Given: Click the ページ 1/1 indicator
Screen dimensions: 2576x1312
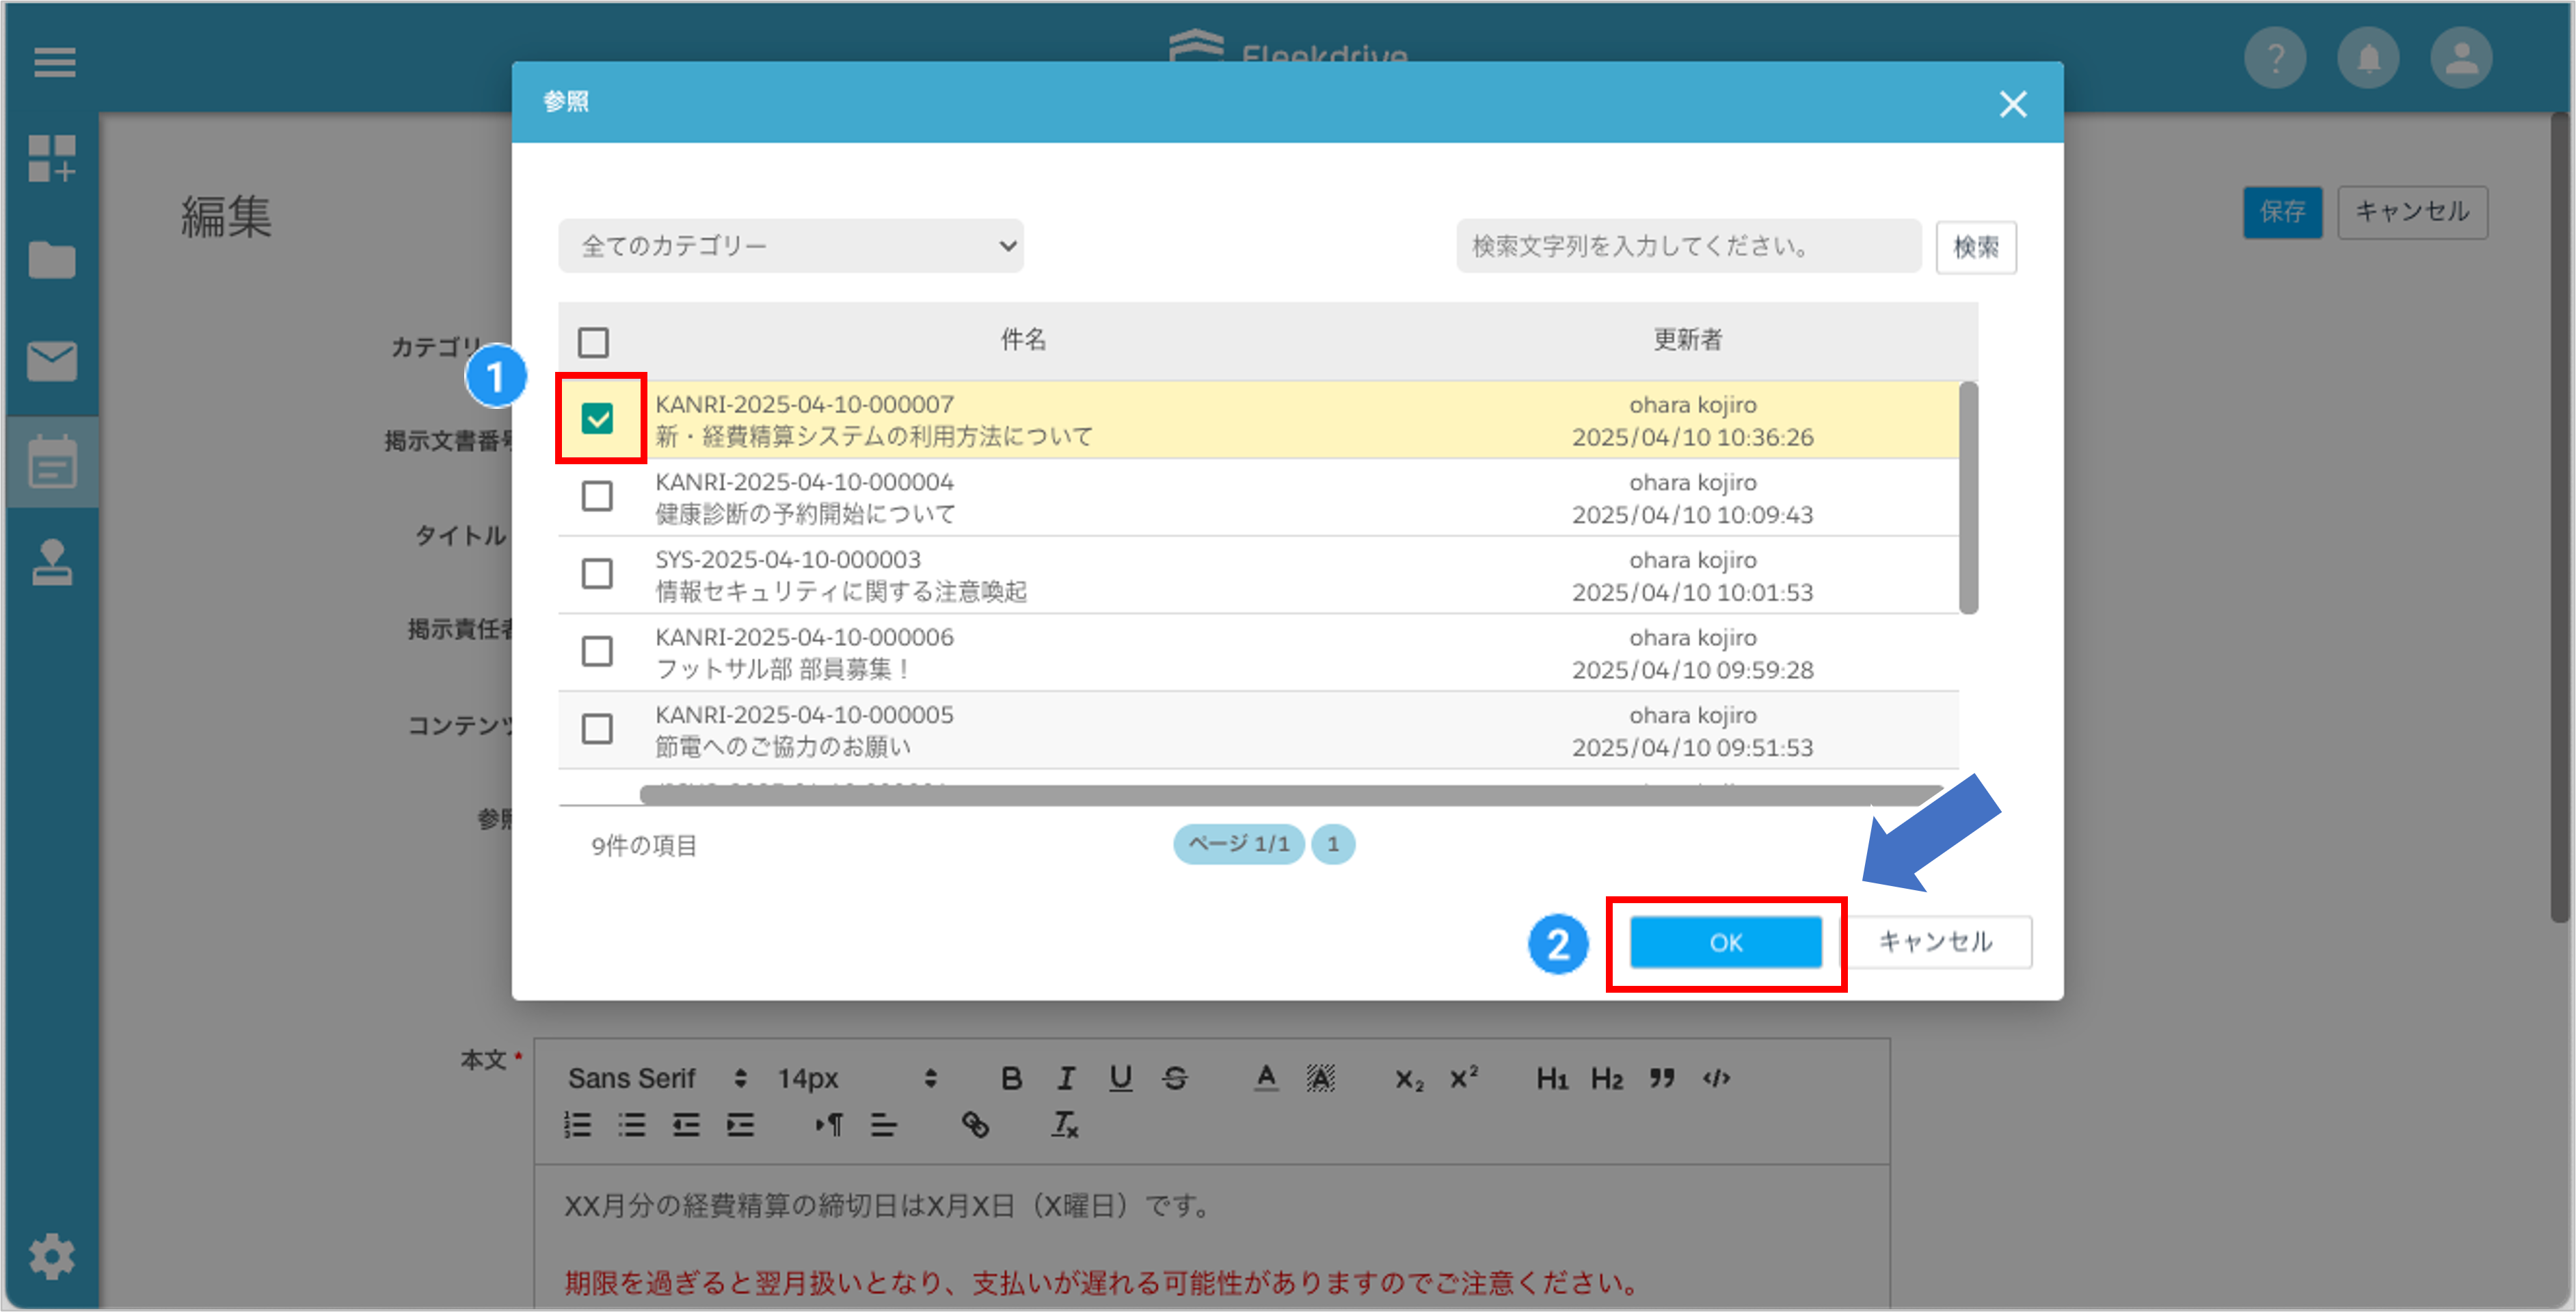Looking at the screenshot, I should [1239, 844].
